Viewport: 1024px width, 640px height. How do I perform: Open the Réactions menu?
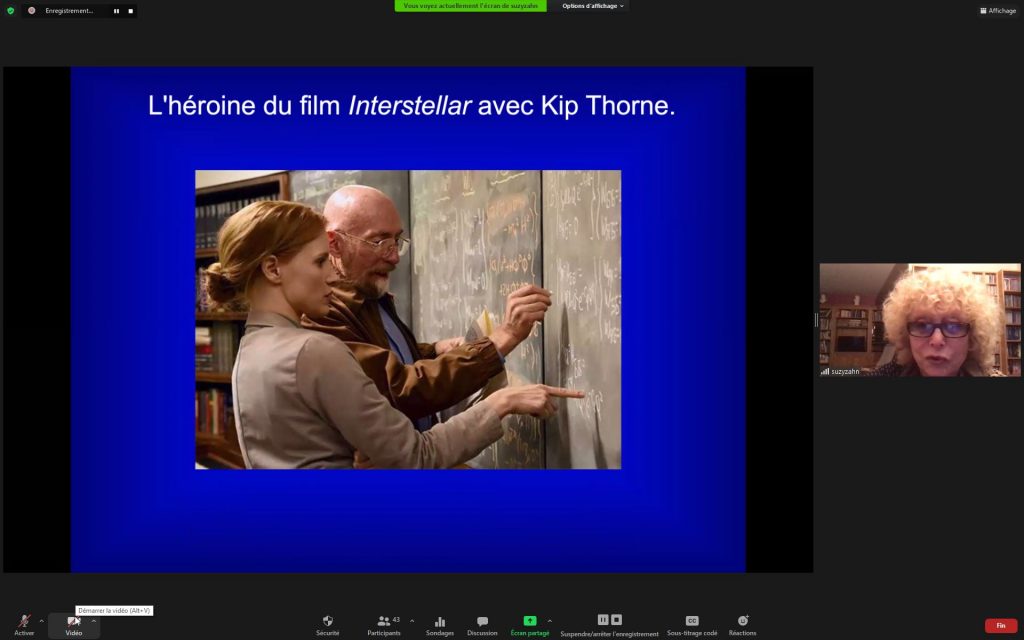(x=743, y=625)
